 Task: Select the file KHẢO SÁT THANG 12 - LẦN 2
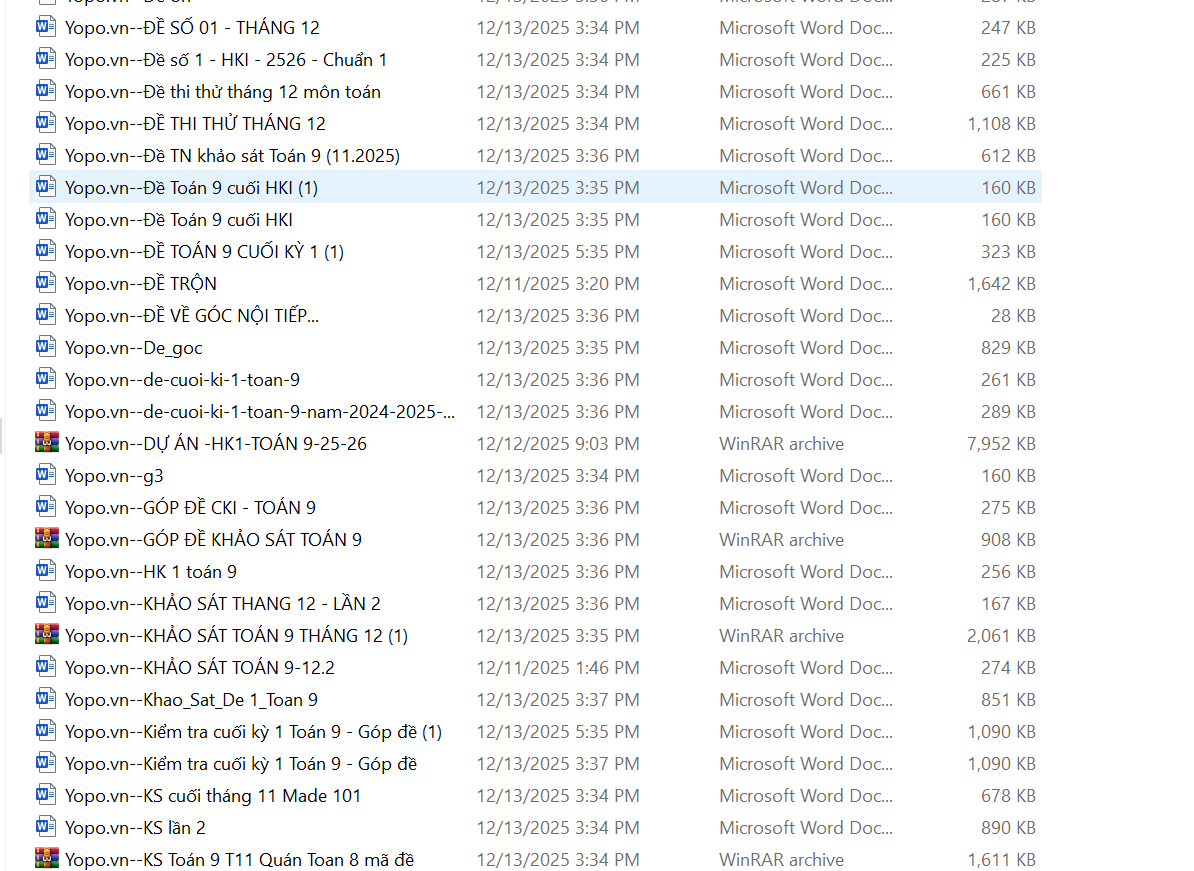[x=222, y=604]
